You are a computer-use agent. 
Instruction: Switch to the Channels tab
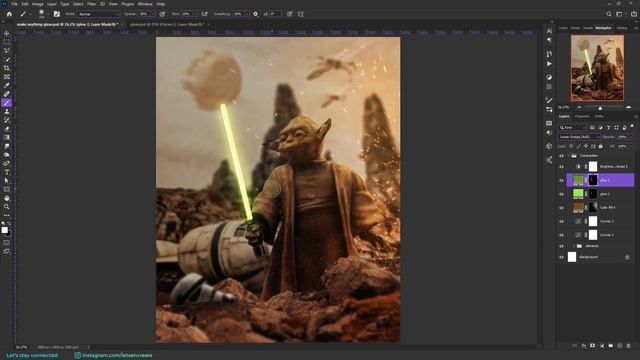(x=582, y=117)
